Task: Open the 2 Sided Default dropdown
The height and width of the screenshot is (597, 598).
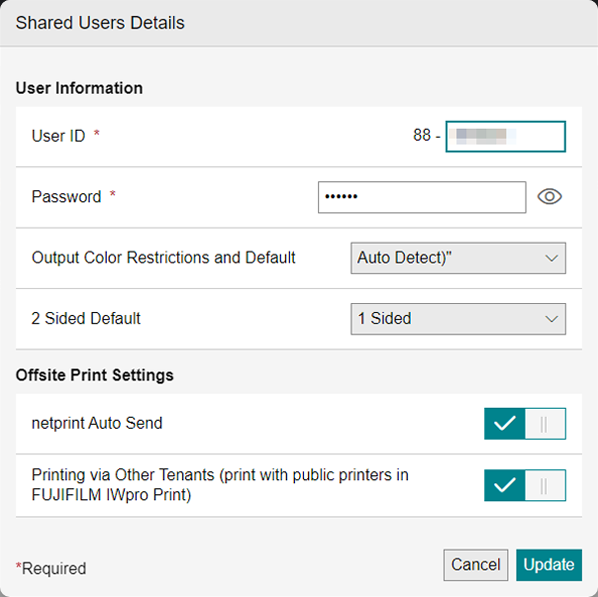Action: click(x=458, y=319)
